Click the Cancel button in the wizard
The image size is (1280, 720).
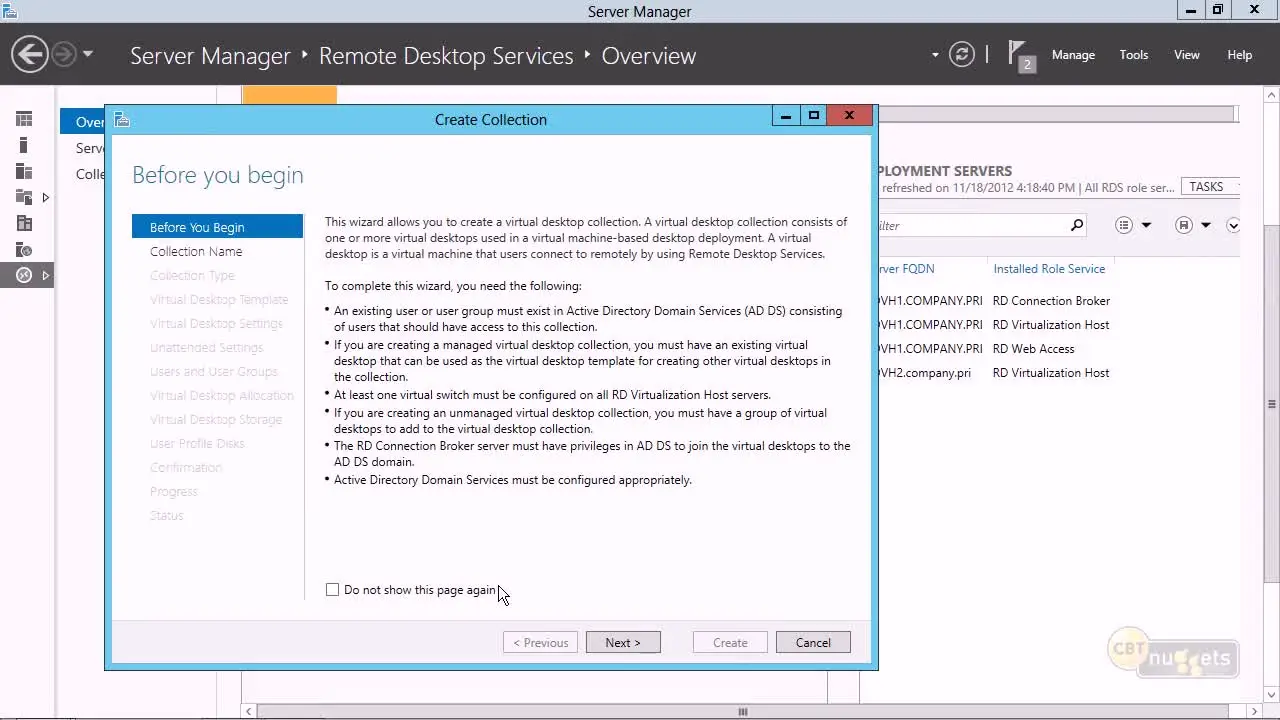tap(813, 643)
